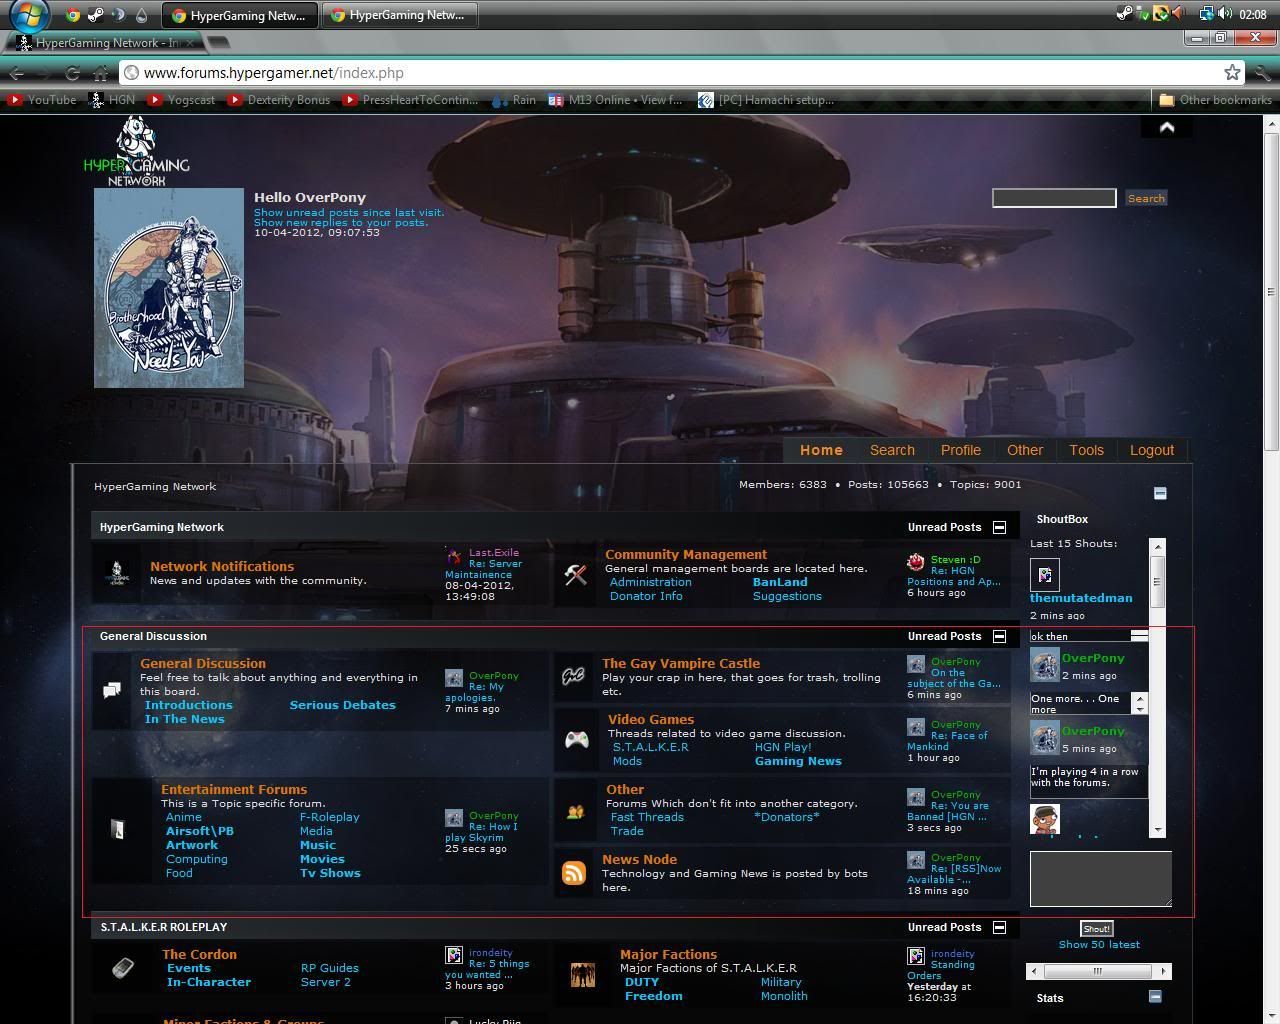This screenshot has height=1024, width=1280.
Task: Open Search menu tab
Action: pyautogui.click(x=892, y=450)
